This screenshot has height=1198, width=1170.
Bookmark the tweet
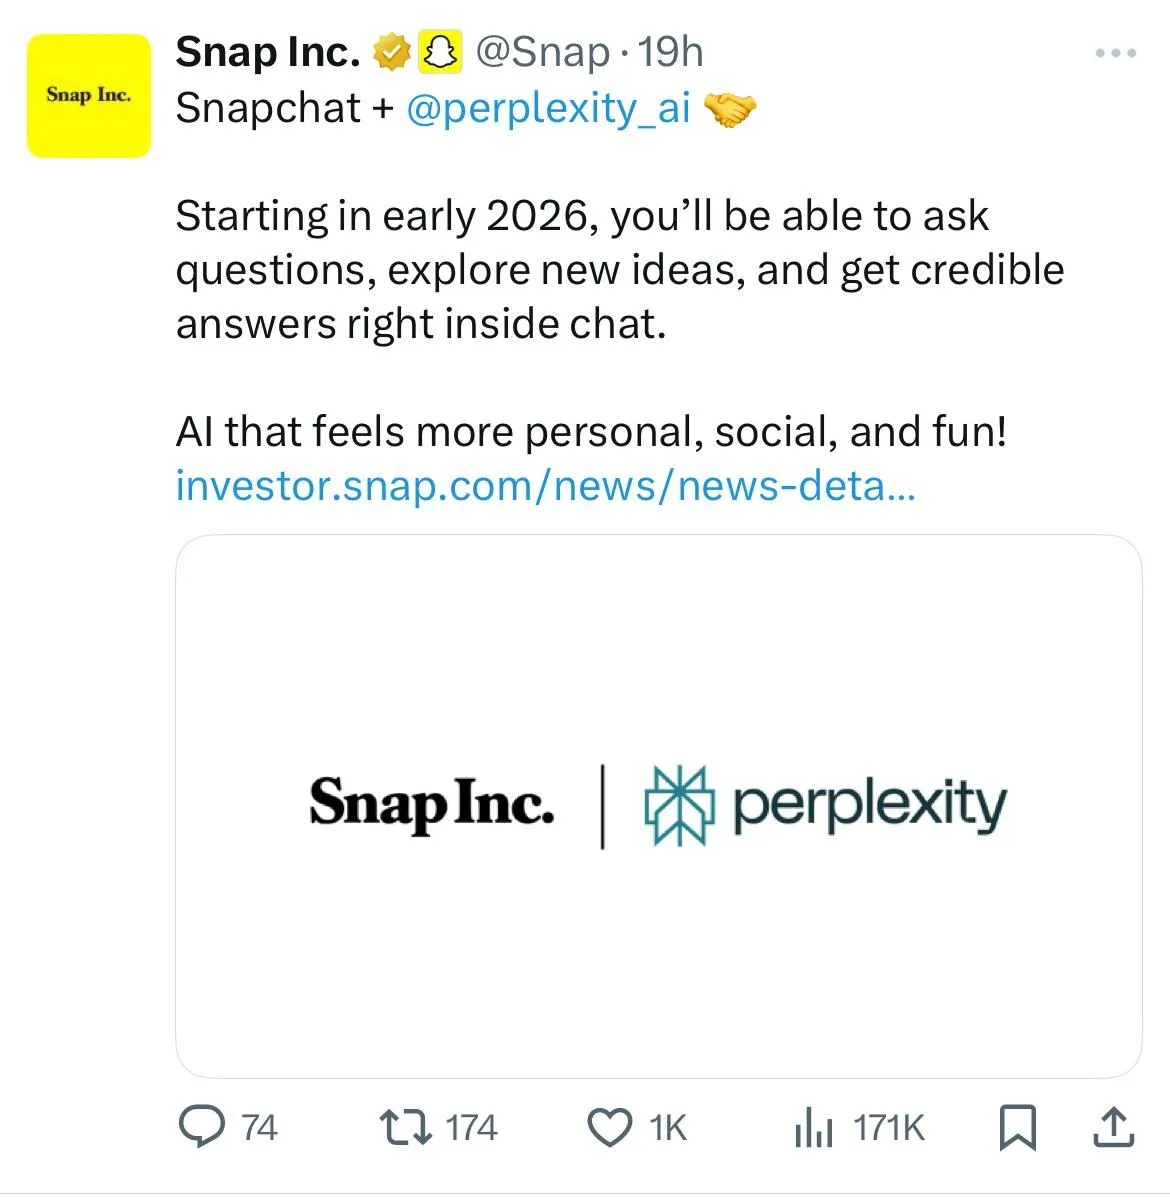click(x=1018, y=1127)
